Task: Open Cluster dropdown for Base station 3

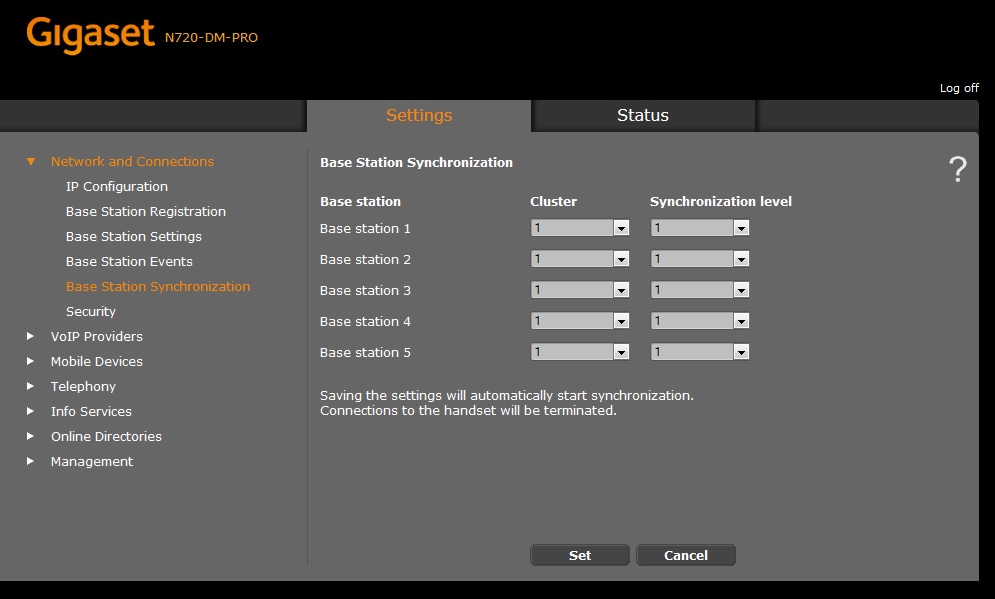Action: pyautogui.click(x=579, y=290)
